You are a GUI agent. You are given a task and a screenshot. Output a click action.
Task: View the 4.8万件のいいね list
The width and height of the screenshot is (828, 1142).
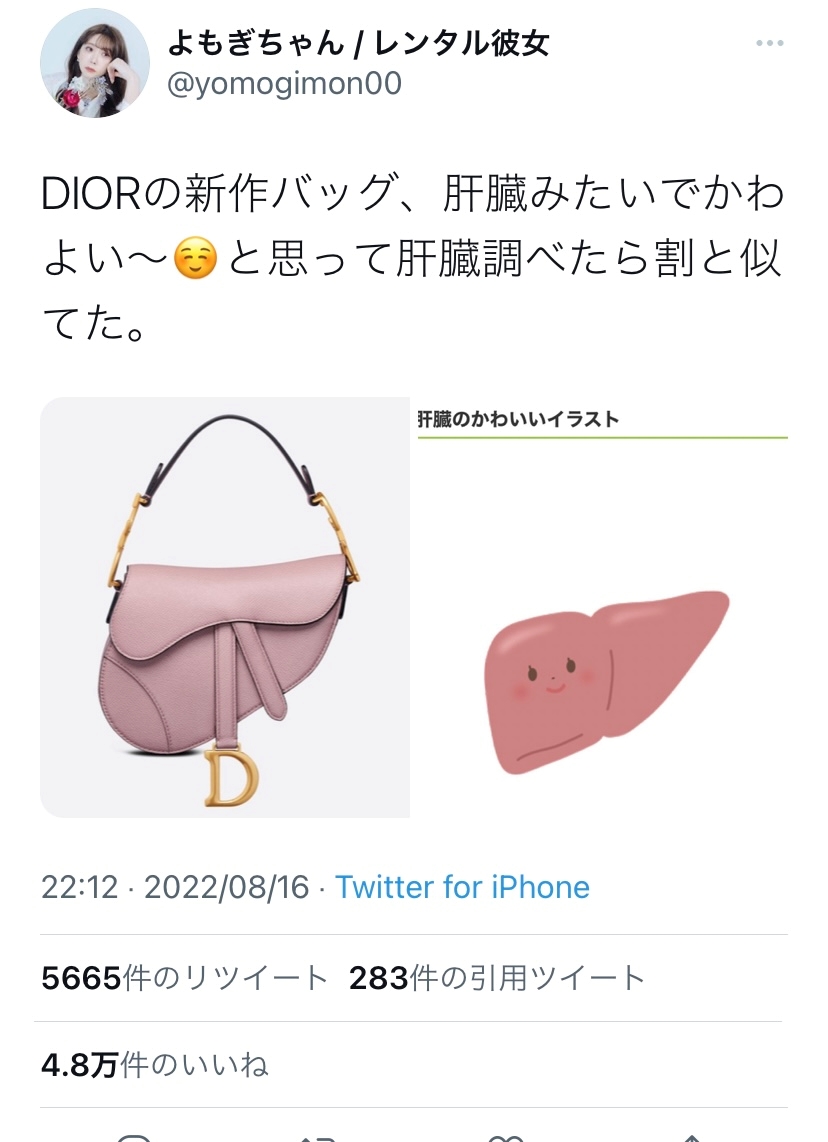154,1066
